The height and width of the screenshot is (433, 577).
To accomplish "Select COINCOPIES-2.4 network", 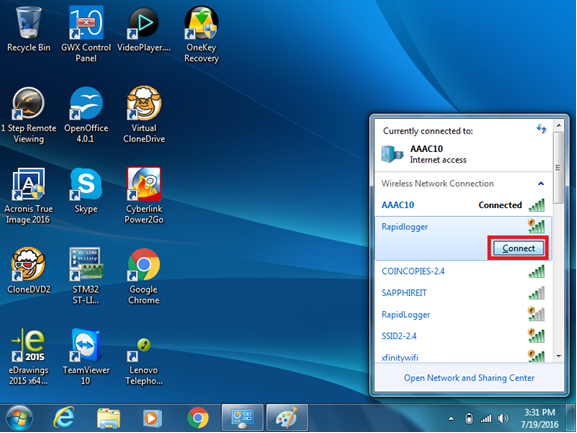I will [463, 271].
